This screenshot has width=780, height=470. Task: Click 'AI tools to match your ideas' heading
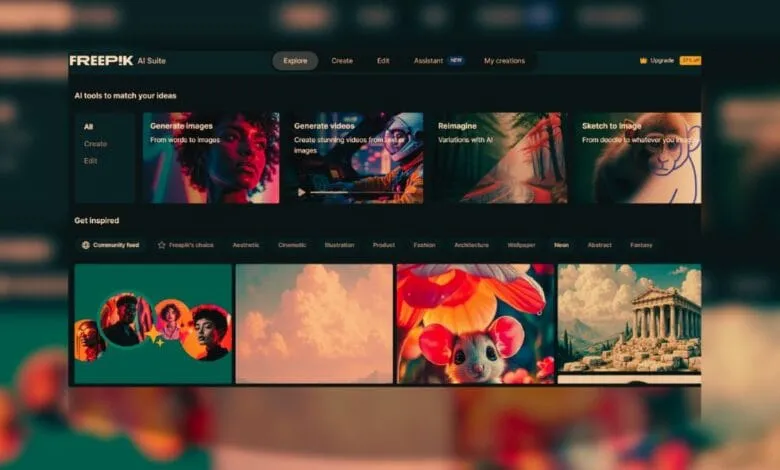click(x=125, y=95)
